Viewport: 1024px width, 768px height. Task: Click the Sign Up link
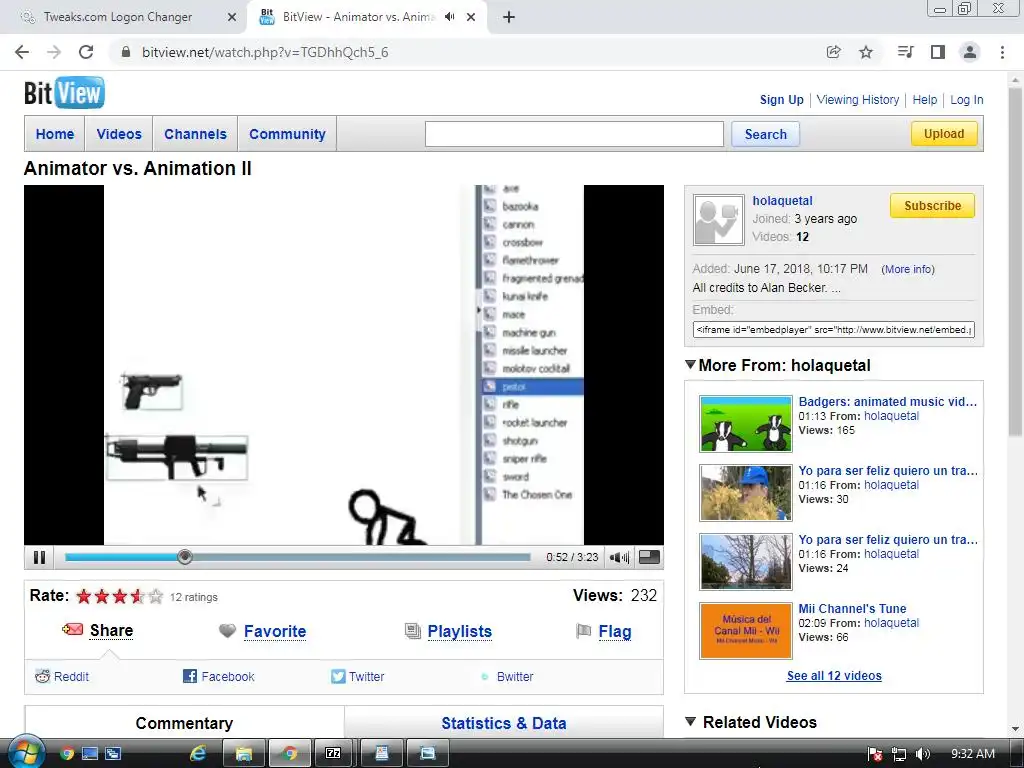click(x=781, y=100)
